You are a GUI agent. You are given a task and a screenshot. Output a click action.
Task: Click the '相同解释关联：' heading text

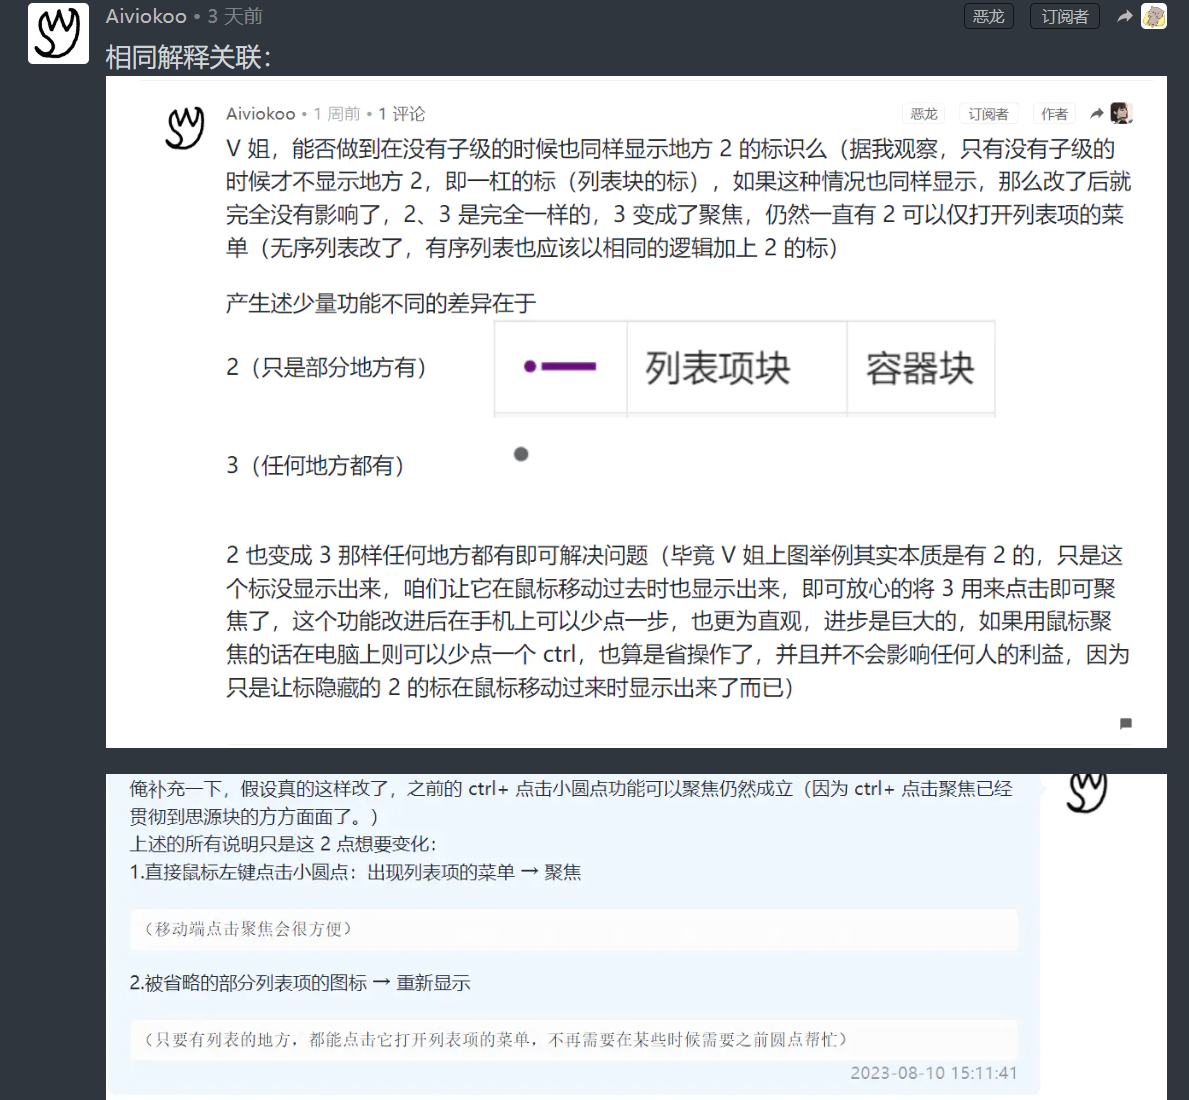coord(188,57)
